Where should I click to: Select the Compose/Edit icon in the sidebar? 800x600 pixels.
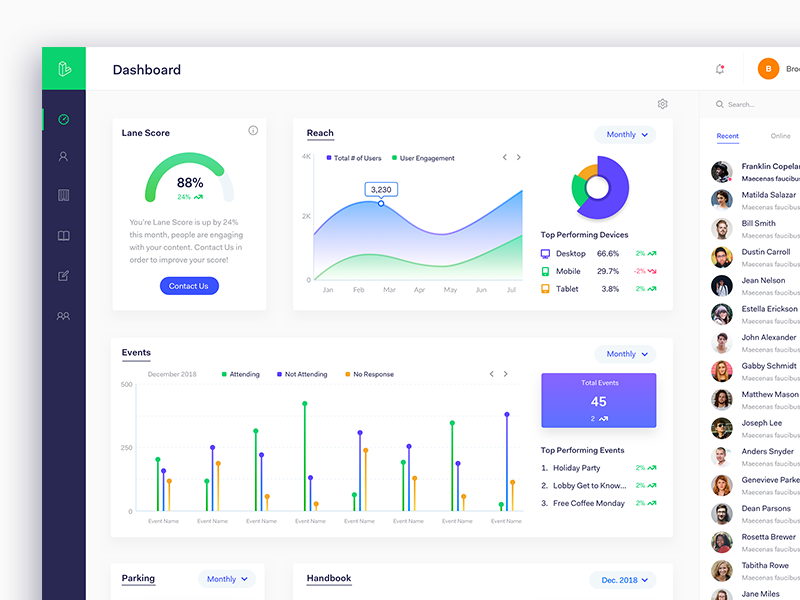tap(63, 275)
